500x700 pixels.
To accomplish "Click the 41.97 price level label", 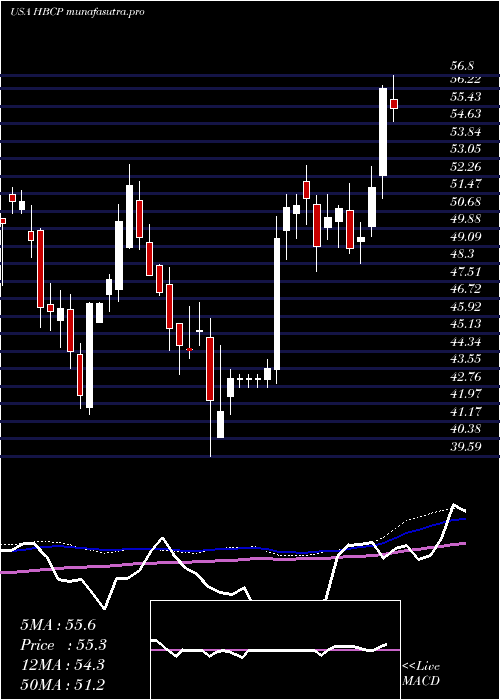I will click(x=465, y=394).
